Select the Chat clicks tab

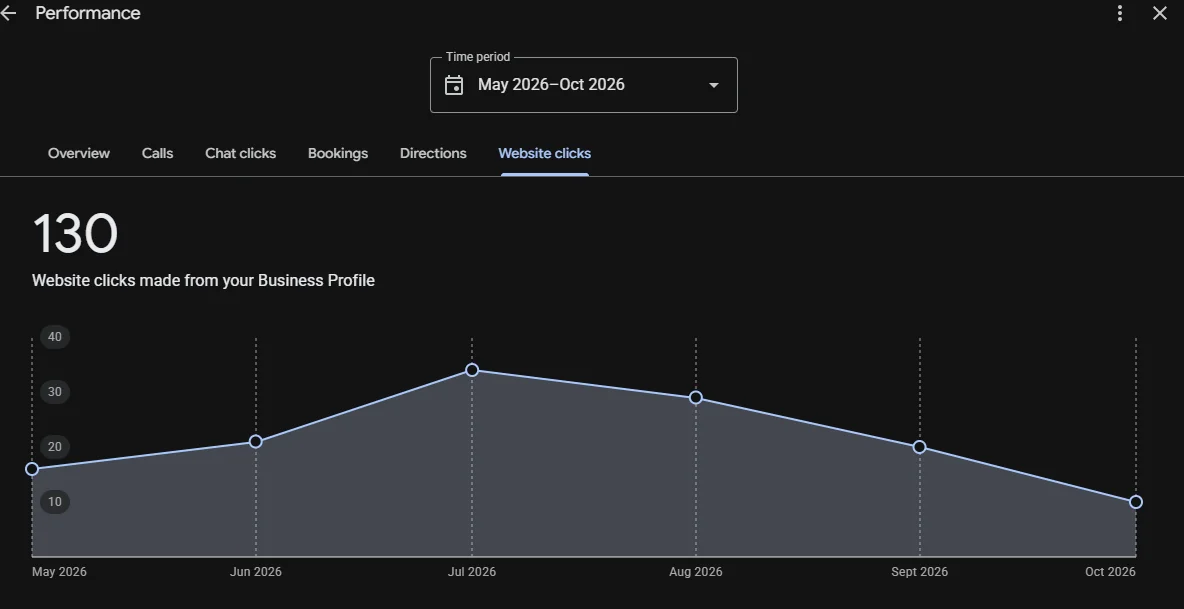(240, 153)
